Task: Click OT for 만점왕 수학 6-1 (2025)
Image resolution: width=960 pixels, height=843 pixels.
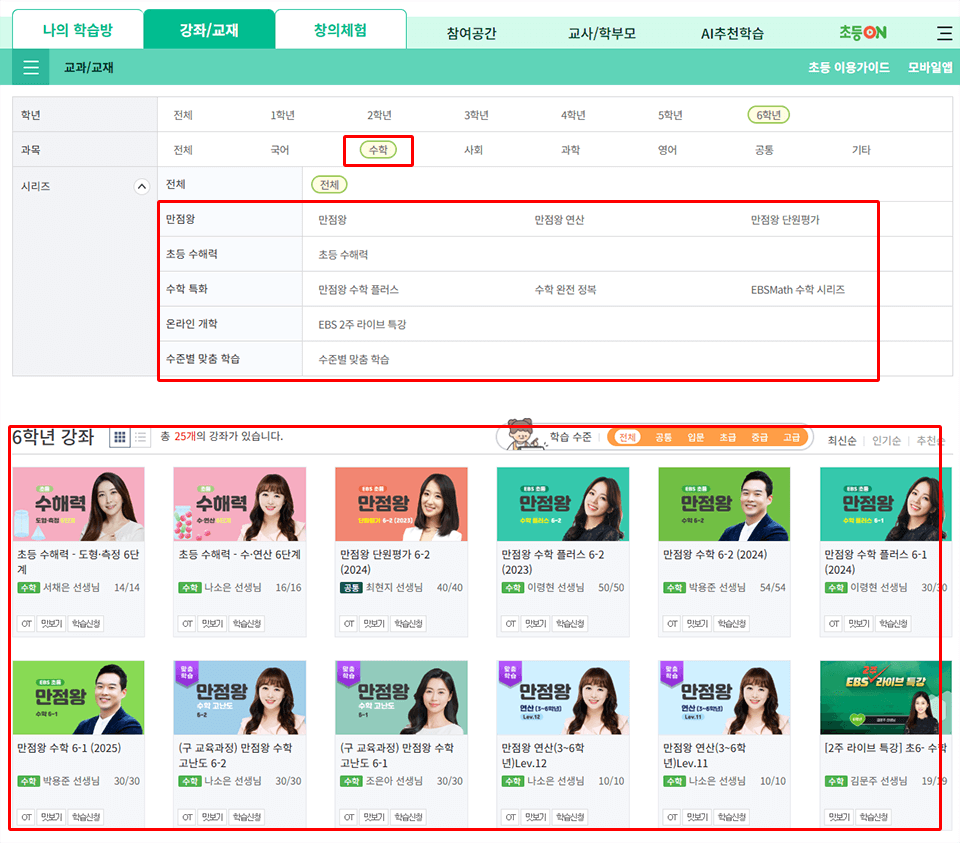Action: point(26,817)
